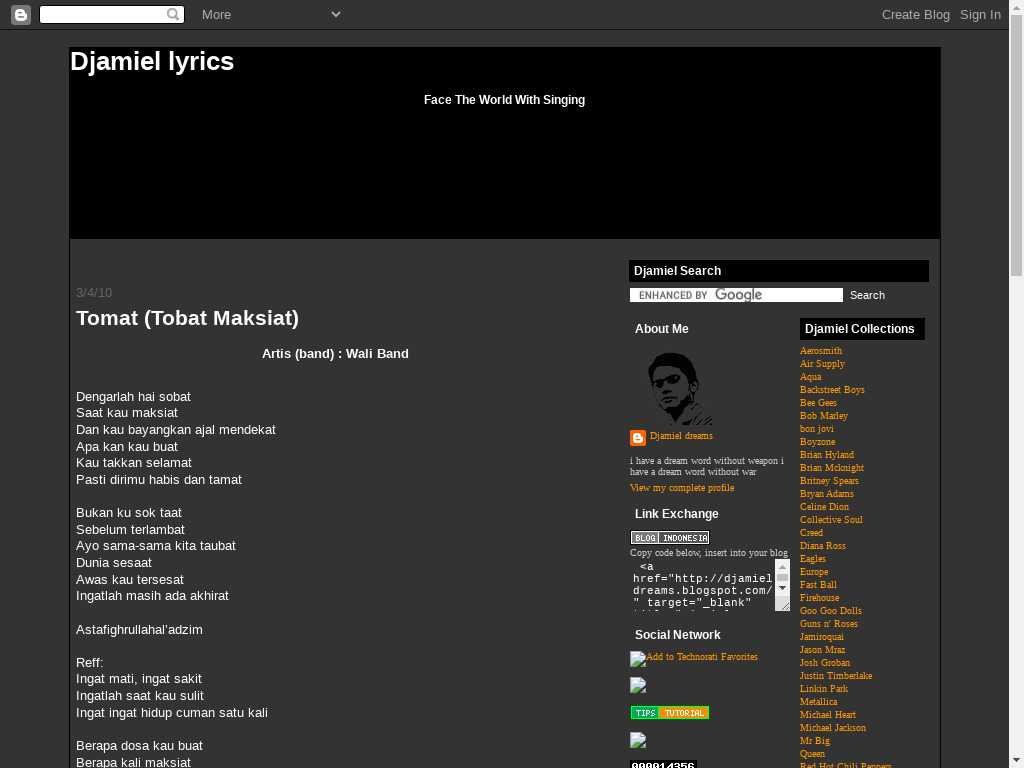Screen dimensions: 1024x768
Task: Click Create Blog in the navbar
Action: (915, 14)
